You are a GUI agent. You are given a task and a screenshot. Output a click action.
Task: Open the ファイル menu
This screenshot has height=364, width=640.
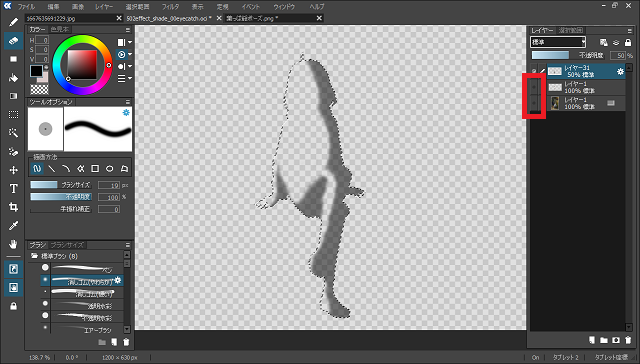26,7
